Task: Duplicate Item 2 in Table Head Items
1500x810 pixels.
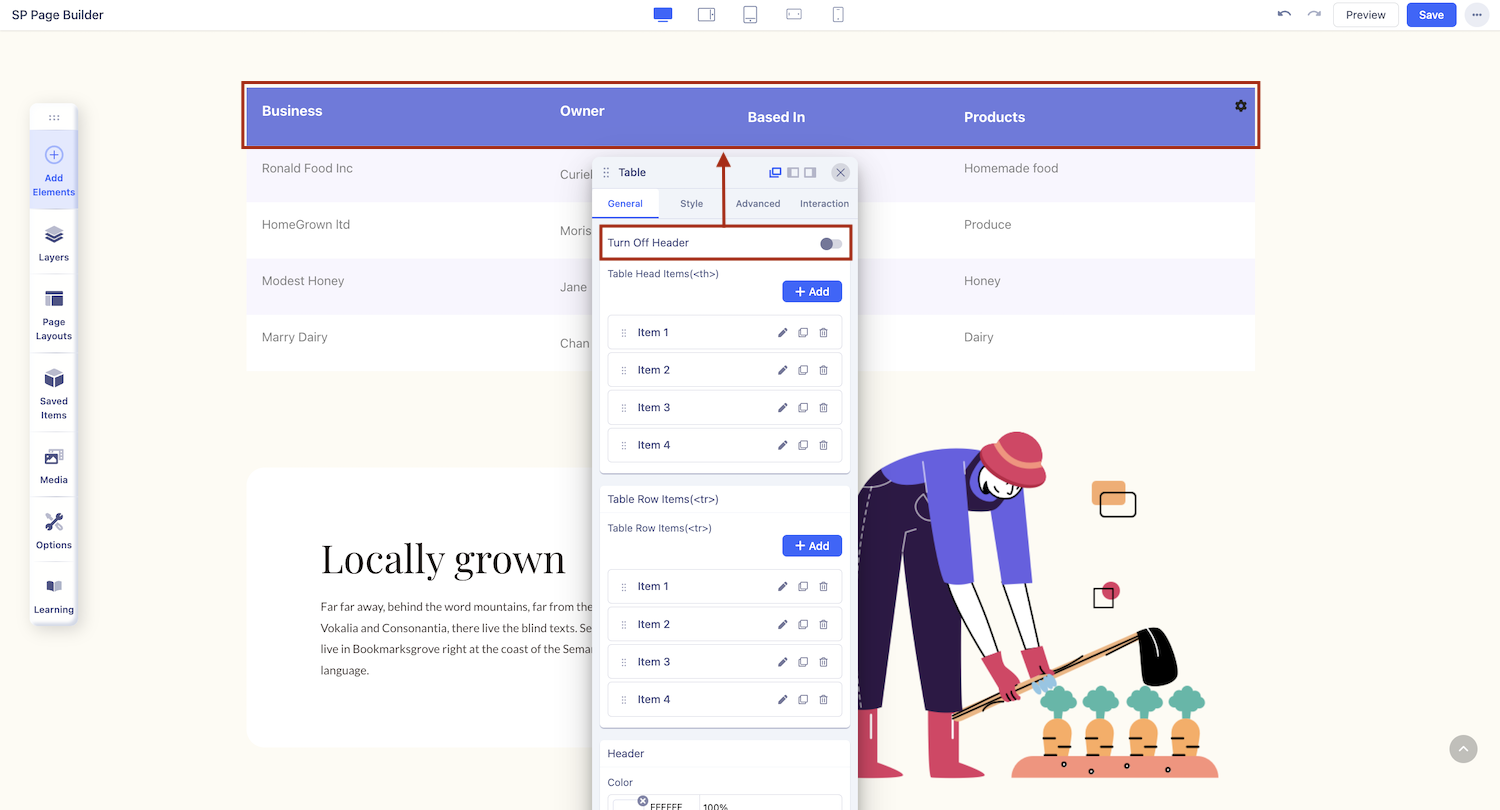Action: (803, 370)
